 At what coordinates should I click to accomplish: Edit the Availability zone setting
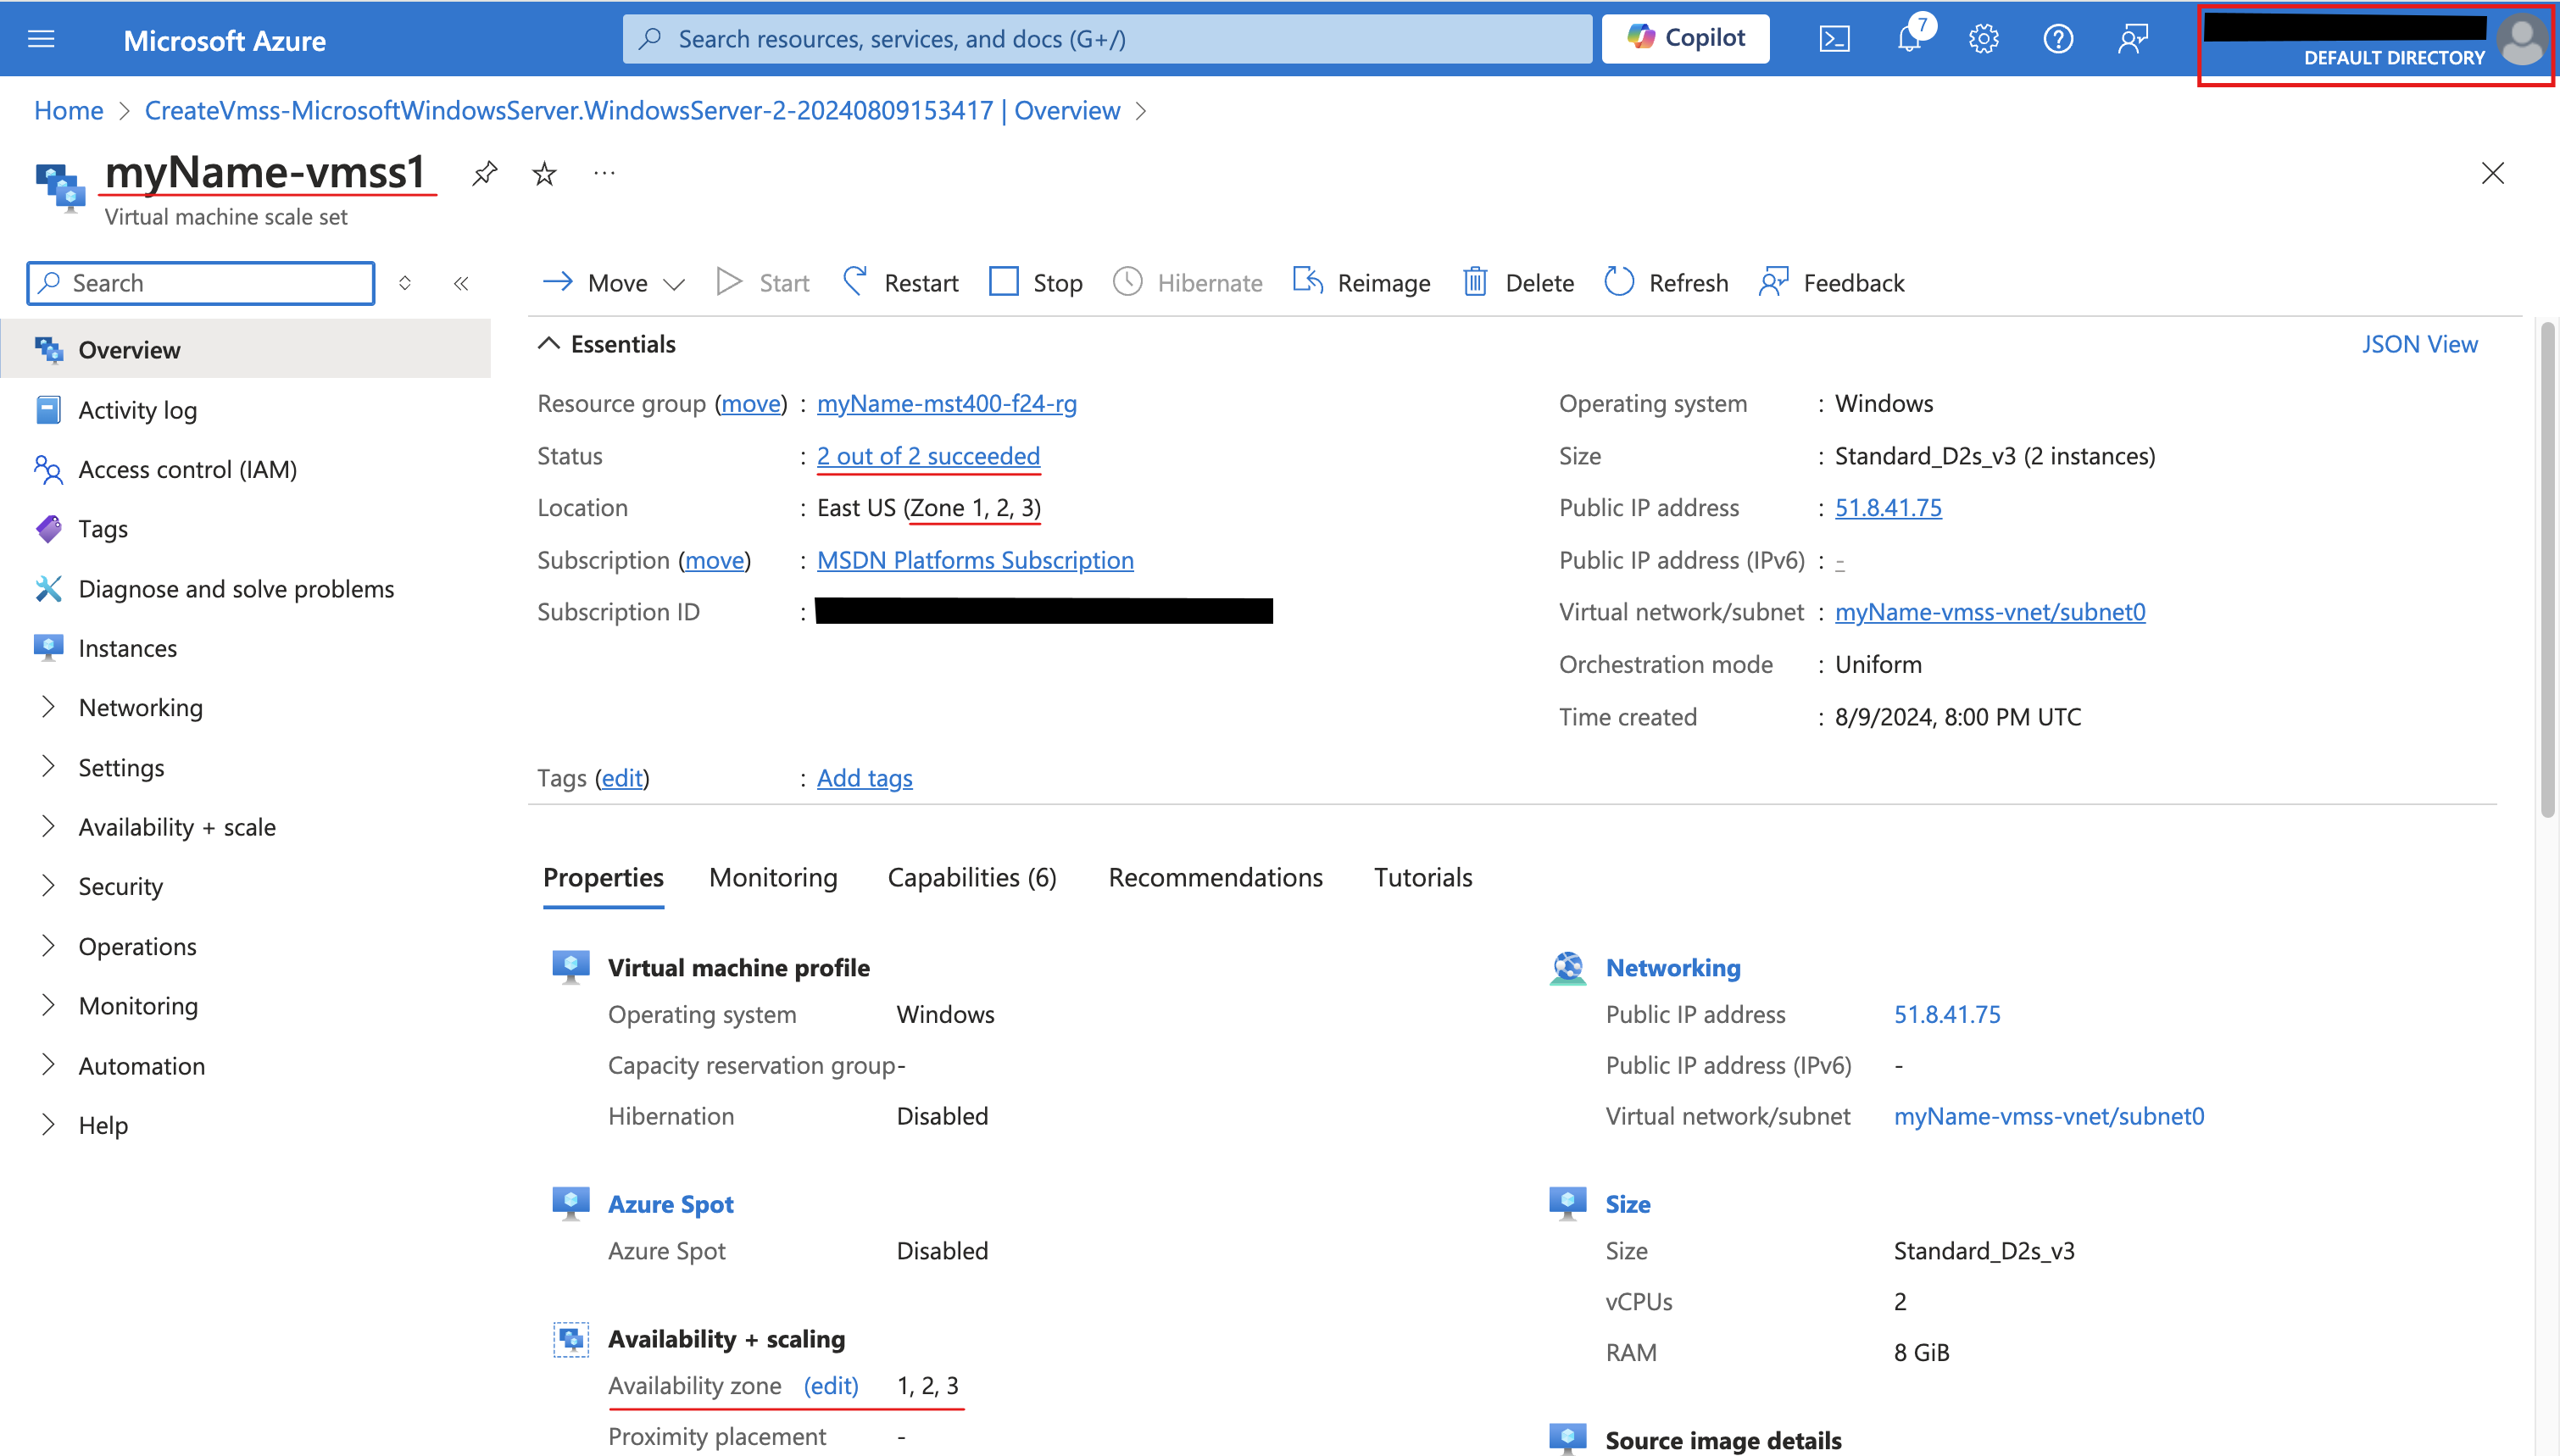click(831, 1386)
